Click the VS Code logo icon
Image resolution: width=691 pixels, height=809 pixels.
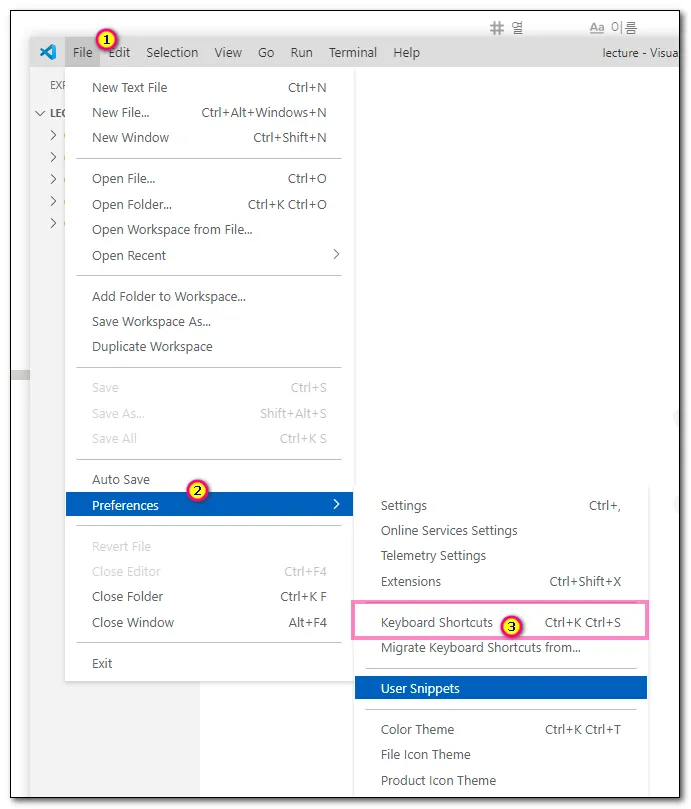pos(47,52)
